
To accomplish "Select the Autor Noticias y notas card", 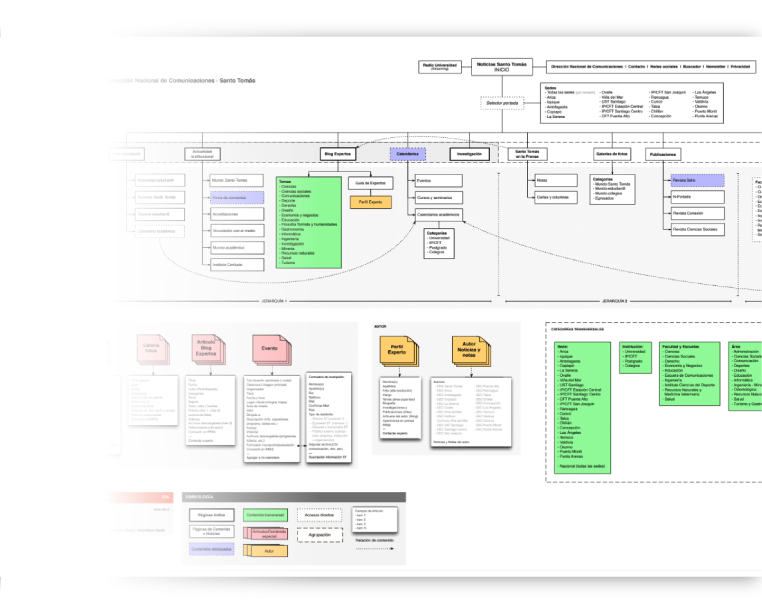I will [468, 350].
